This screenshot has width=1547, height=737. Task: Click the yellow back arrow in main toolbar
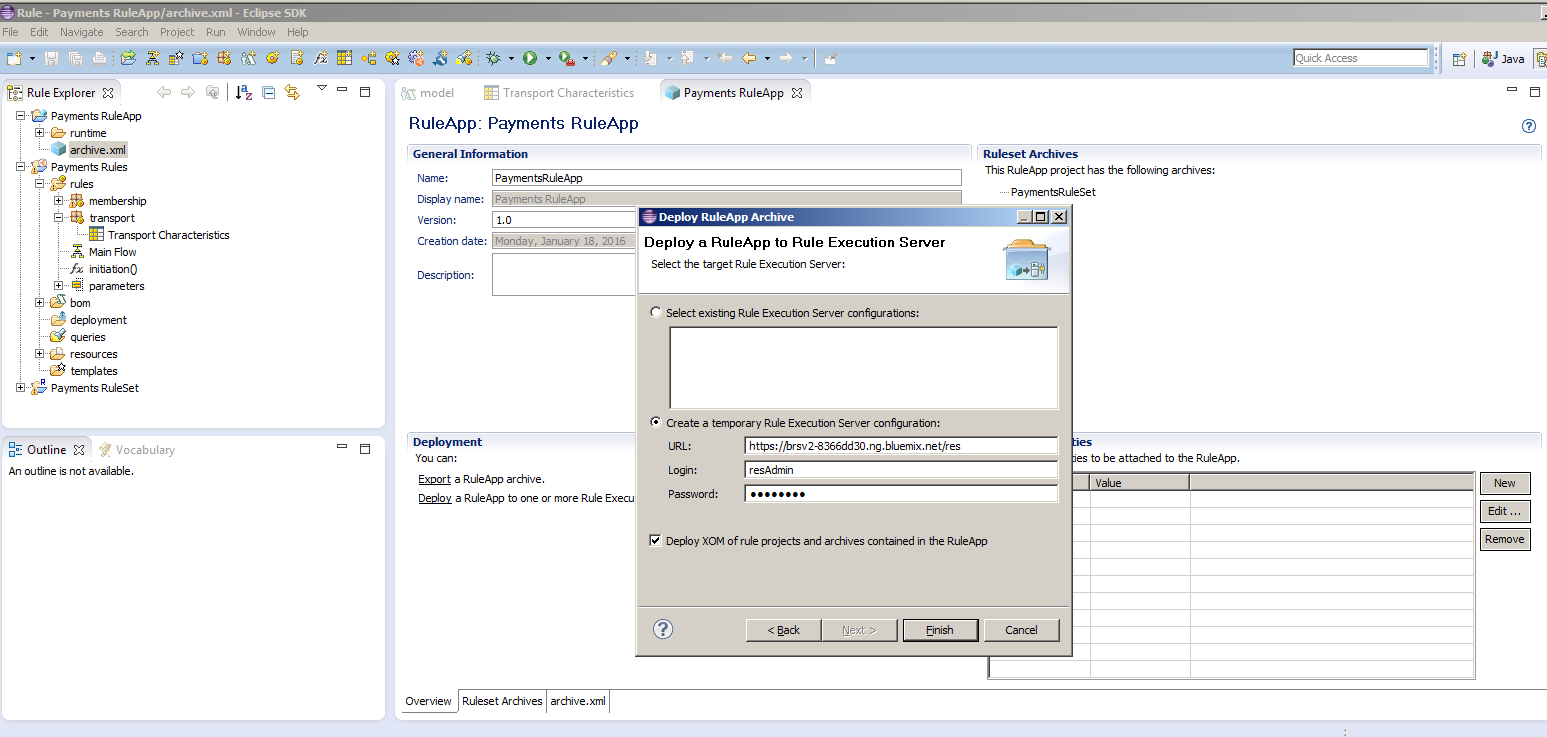pos(748,58)
